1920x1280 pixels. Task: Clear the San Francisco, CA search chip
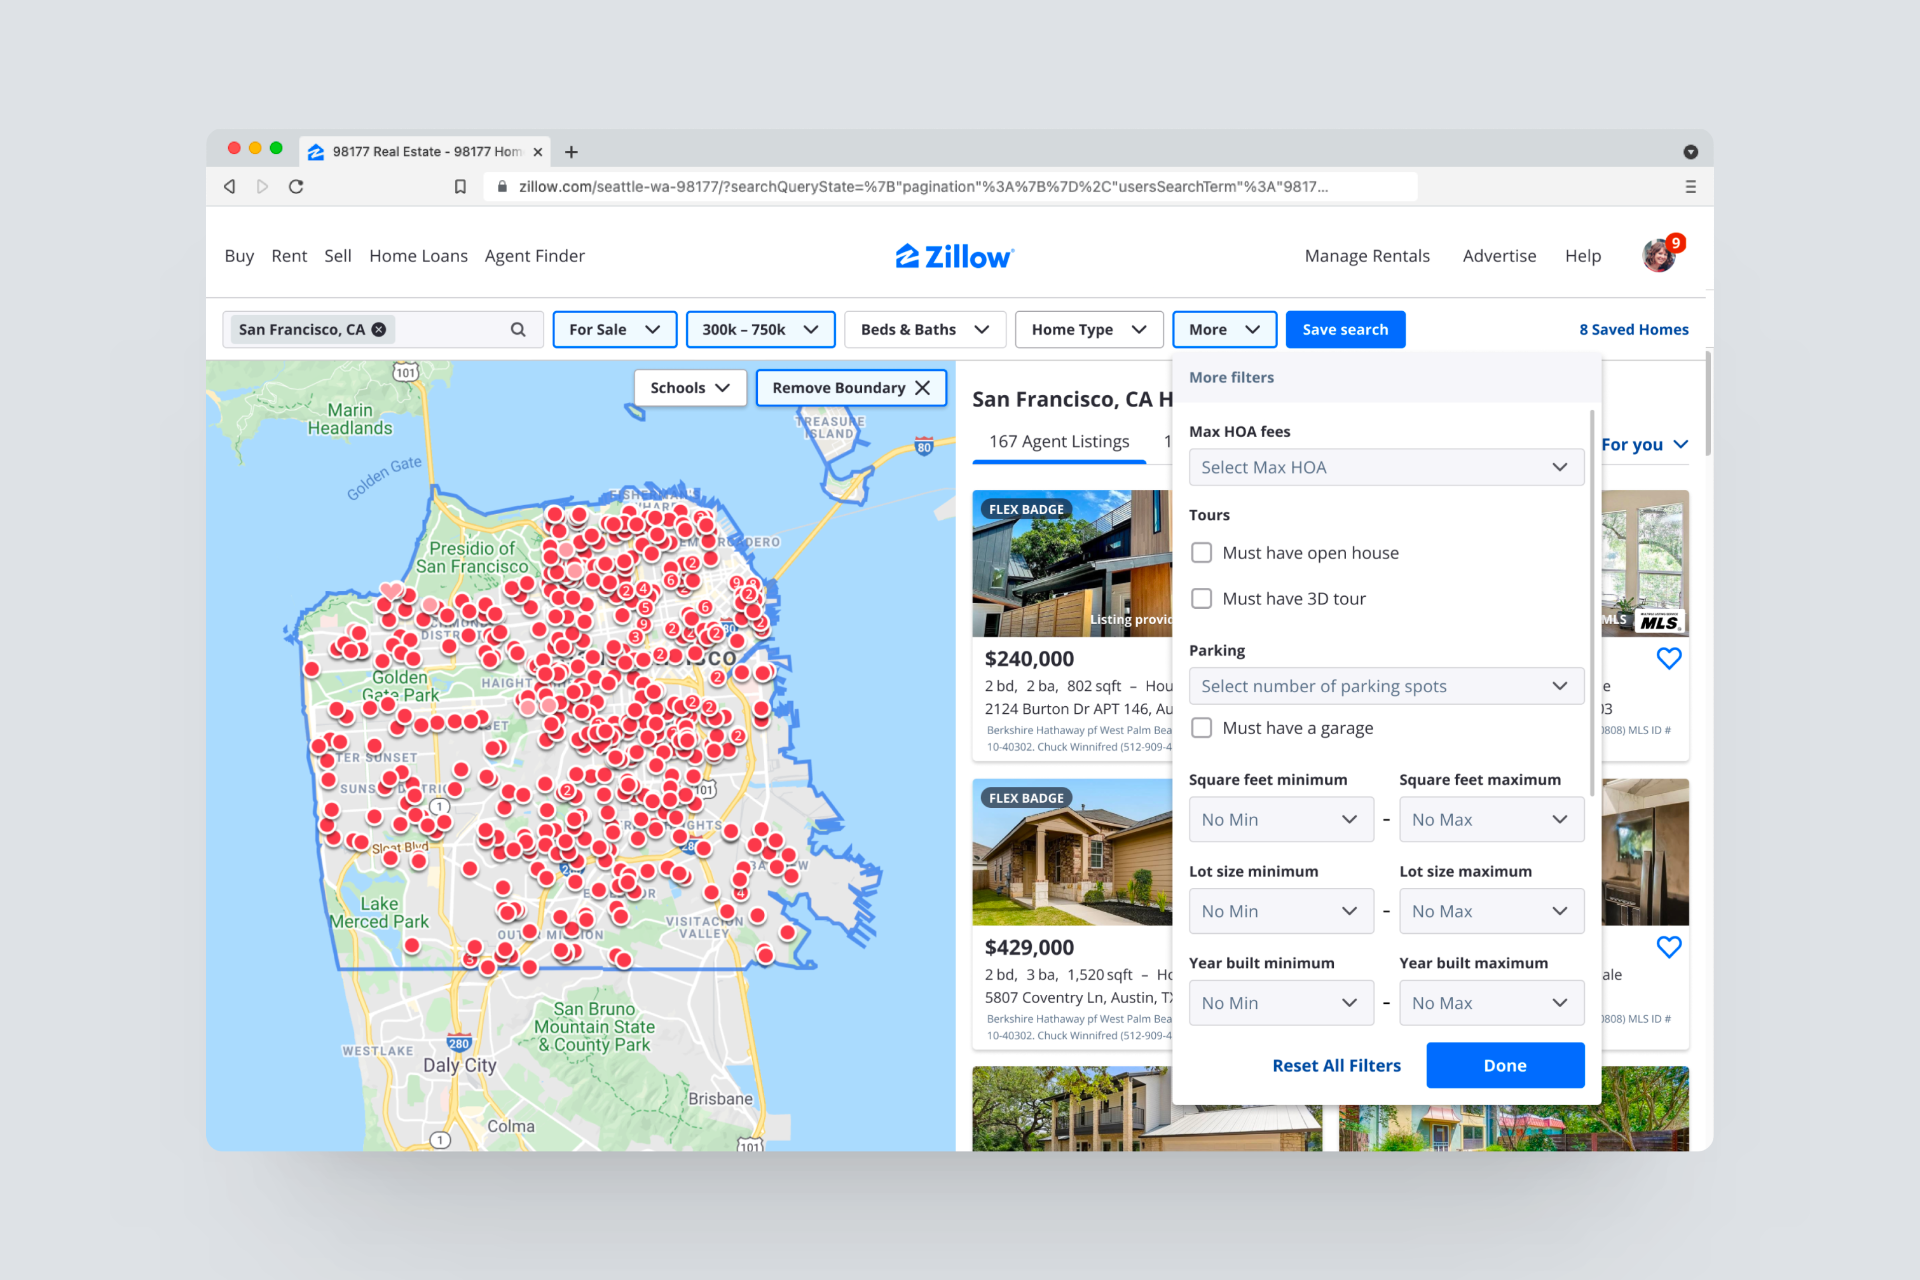pos(379,330)
